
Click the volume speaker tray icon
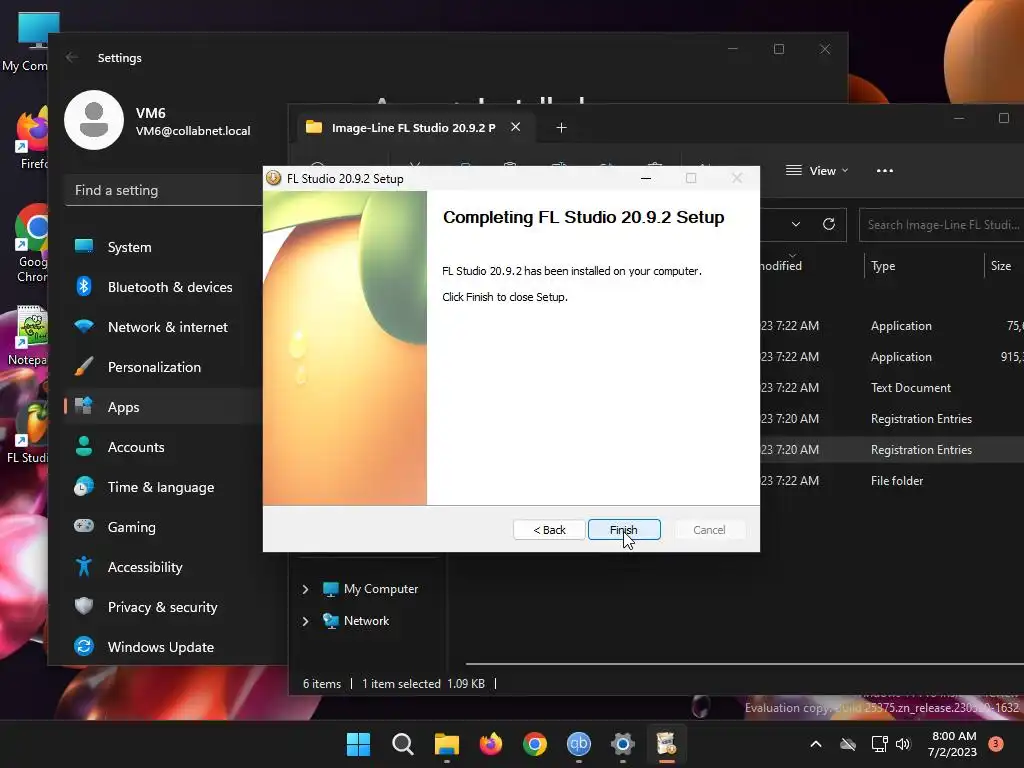tap(903, 744)
